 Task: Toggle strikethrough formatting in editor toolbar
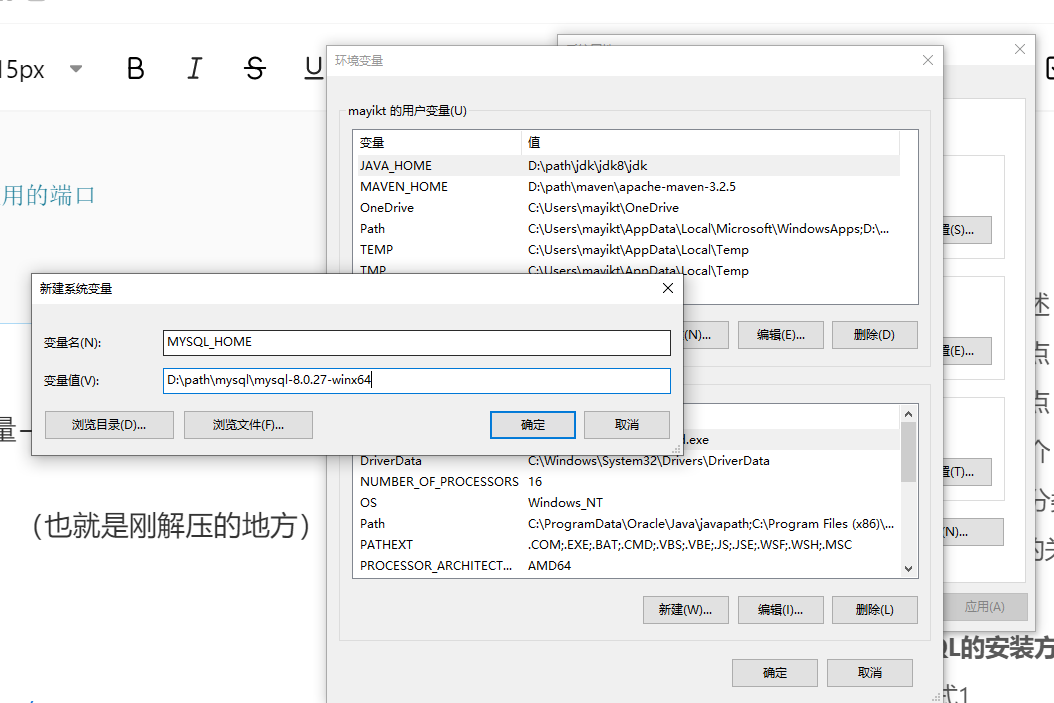click(x=255, y=68)
